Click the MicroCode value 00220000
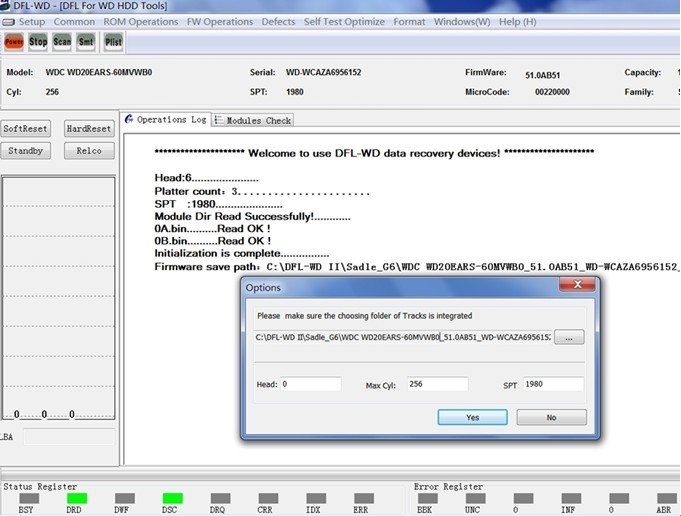The image size is (681, 516). [x=552, y=92]
